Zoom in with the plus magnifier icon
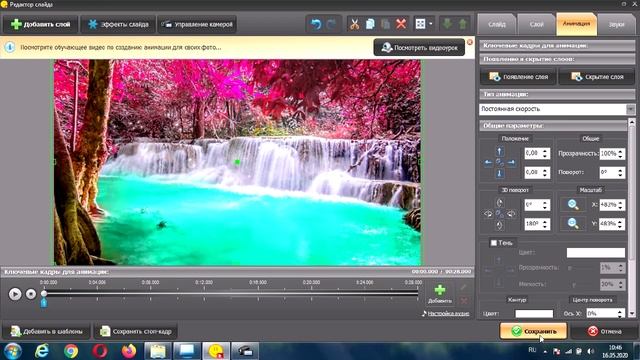Image resolution: width=640 pixels, height=360 pixels. point(573,204)
